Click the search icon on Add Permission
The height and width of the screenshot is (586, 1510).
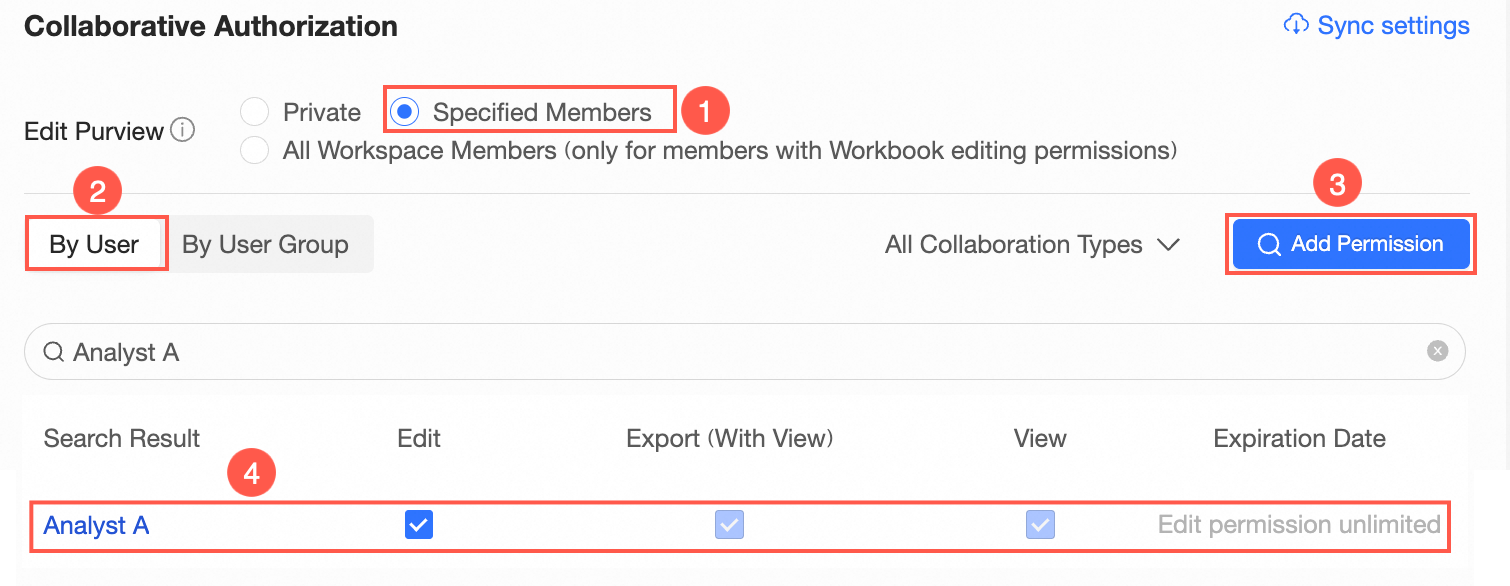coord(1269,244)
